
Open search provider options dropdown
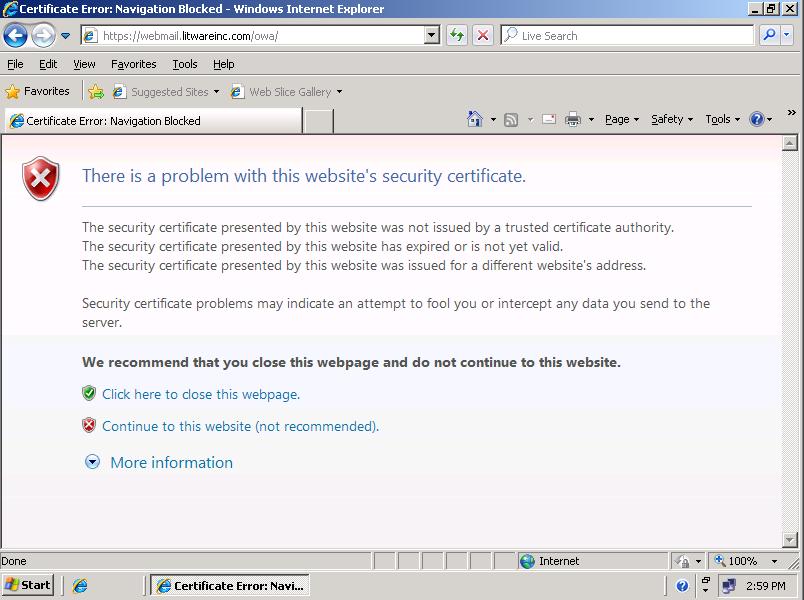[787, 35]
